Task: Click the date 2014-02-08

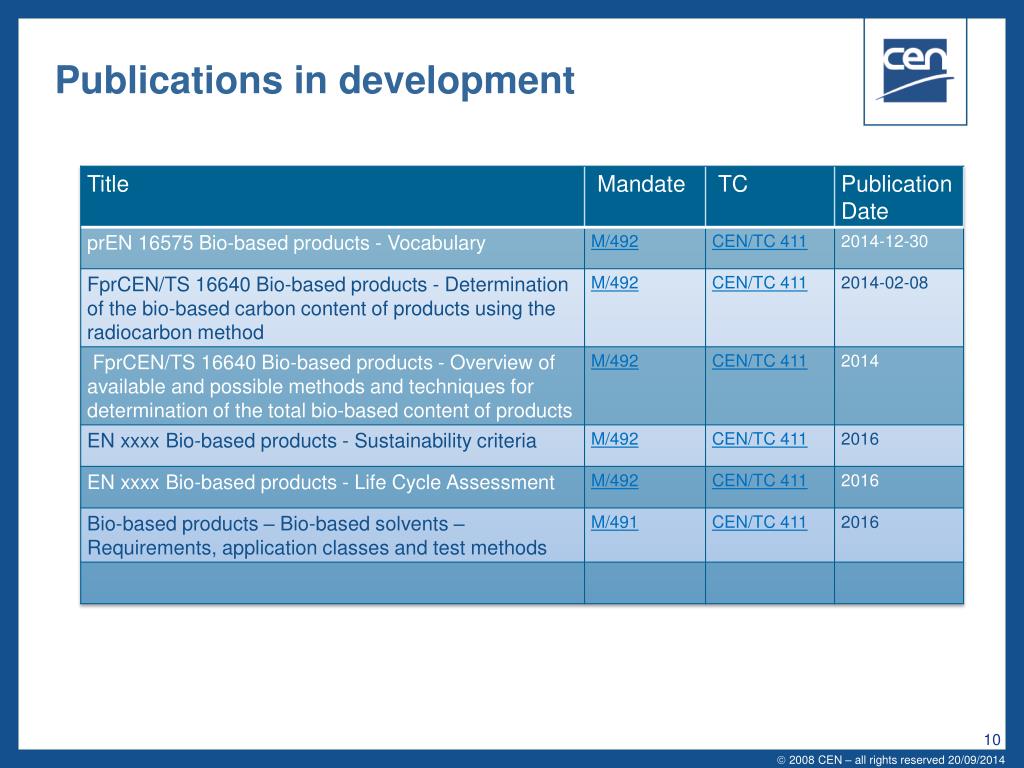Action: (x=884, y=283)
